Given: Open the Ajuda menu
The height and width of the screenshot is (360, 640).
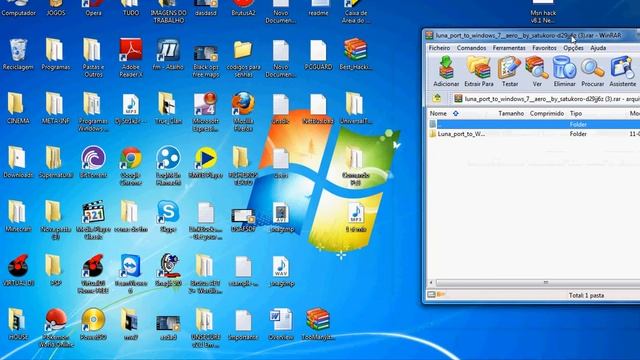Looking at the screenshot, I should point(598,48).
